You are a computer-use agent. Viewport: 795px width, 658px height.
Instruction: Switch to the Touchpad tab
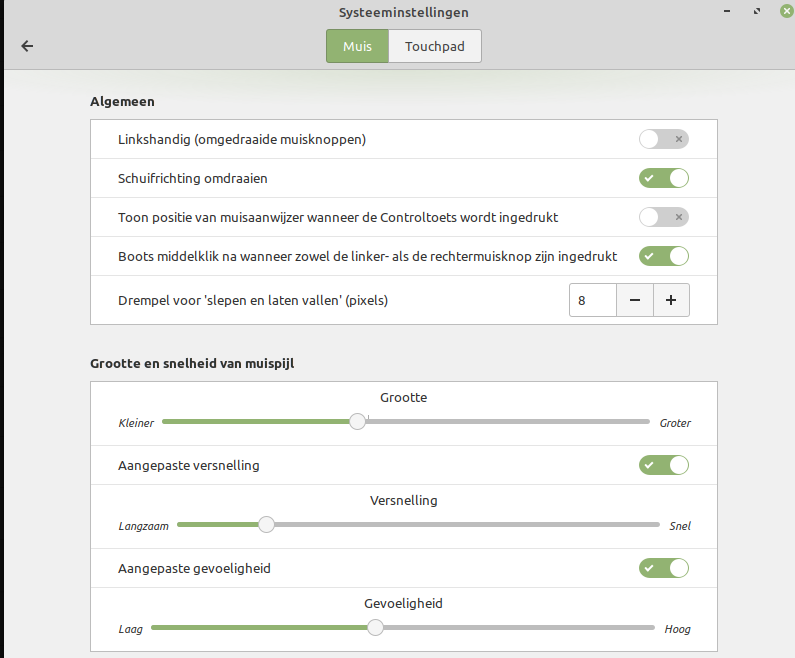coord(434,46)
